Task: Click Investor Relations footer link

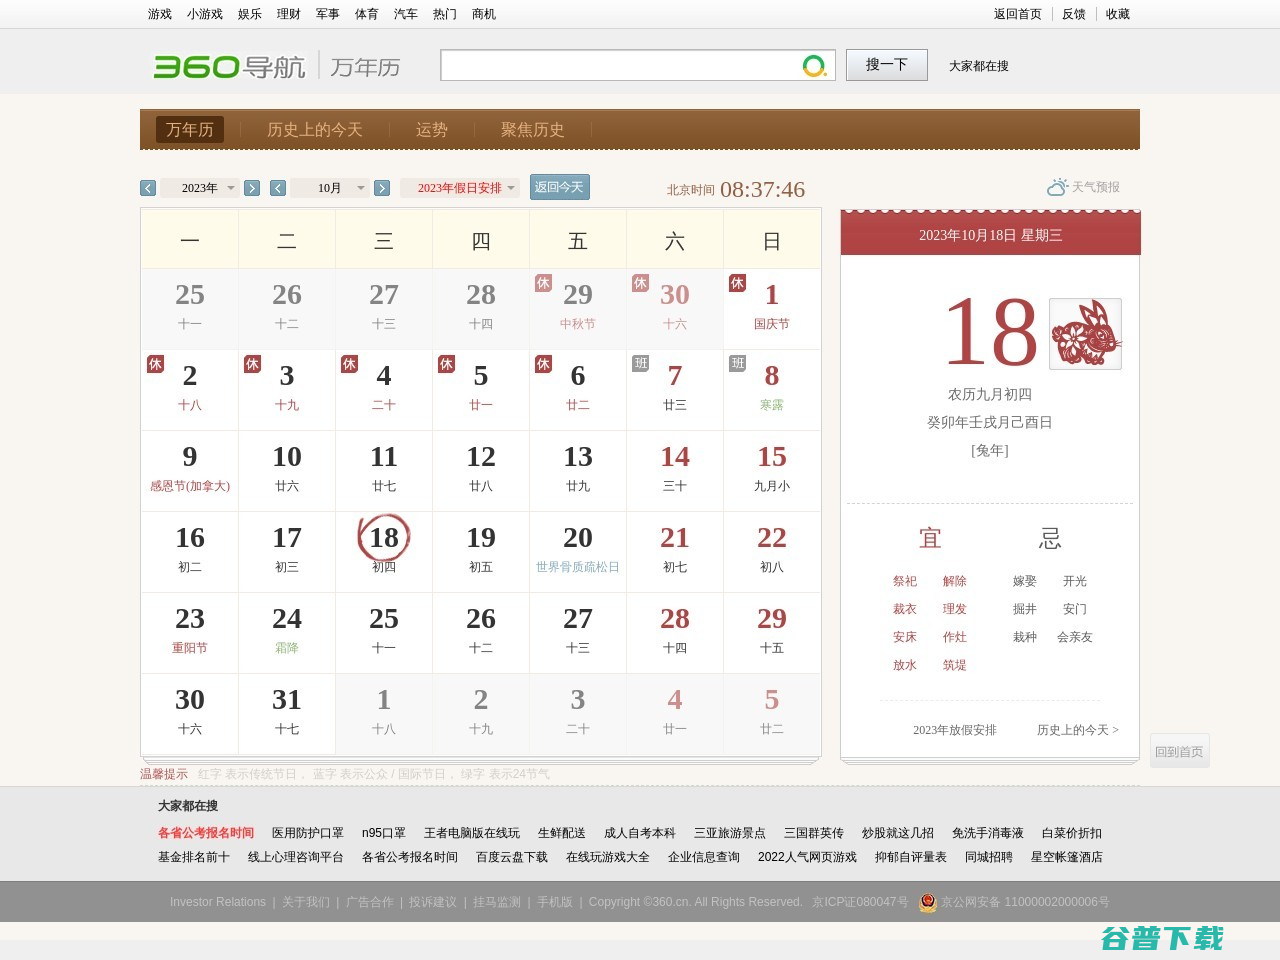Action: [218, 902]
